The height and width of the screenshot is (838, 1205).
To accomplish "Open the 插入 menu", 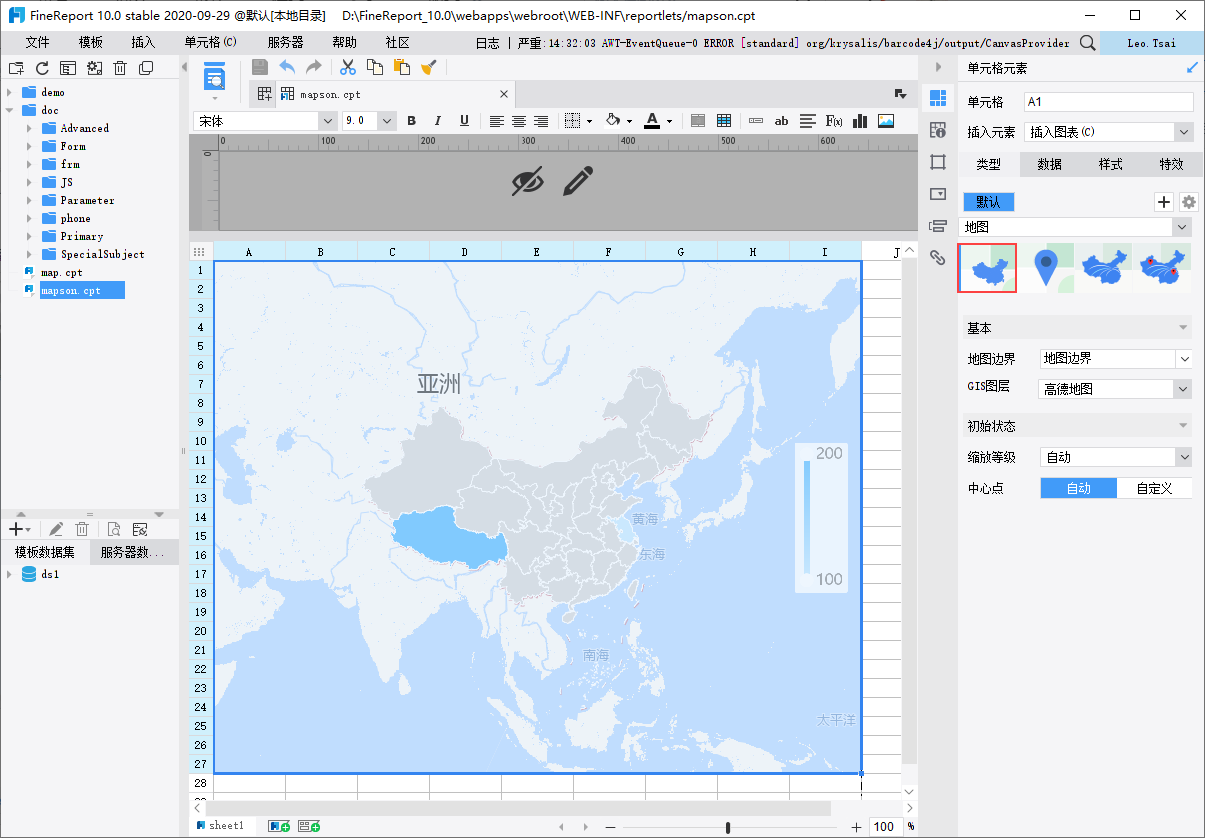I will pyautogui.click(x=144, y=43).
